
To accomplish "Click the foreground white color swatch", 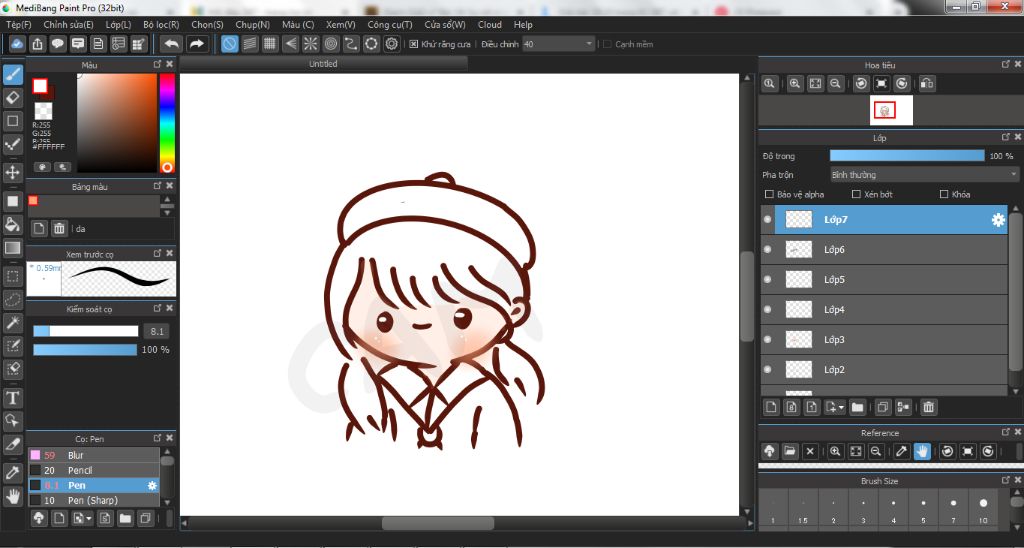I will [40, 86].
